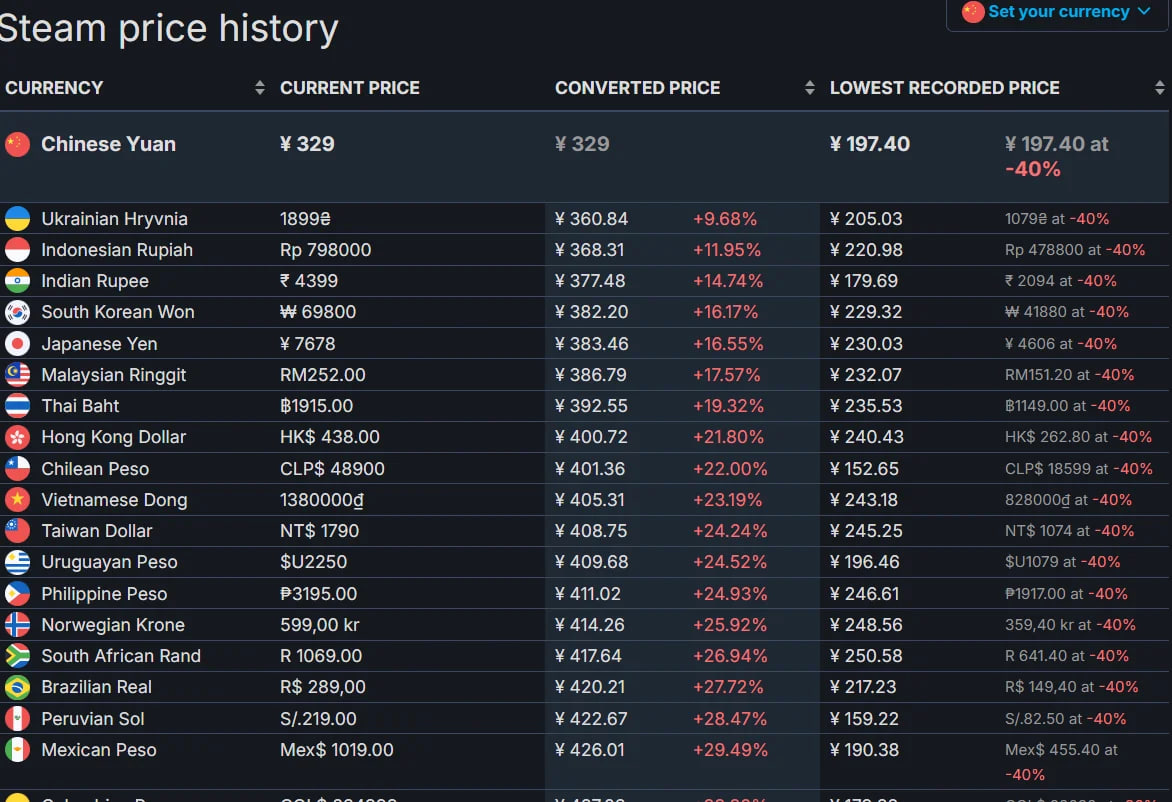1172x802 pixels.
Task: Click the Malaysian flag icon
Action: pos(17,375)
